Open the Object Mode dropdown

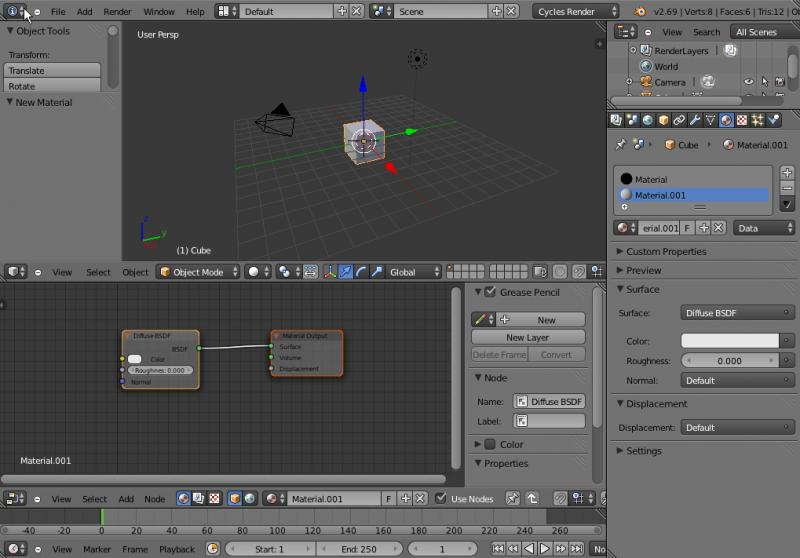(x=198, y=272)
